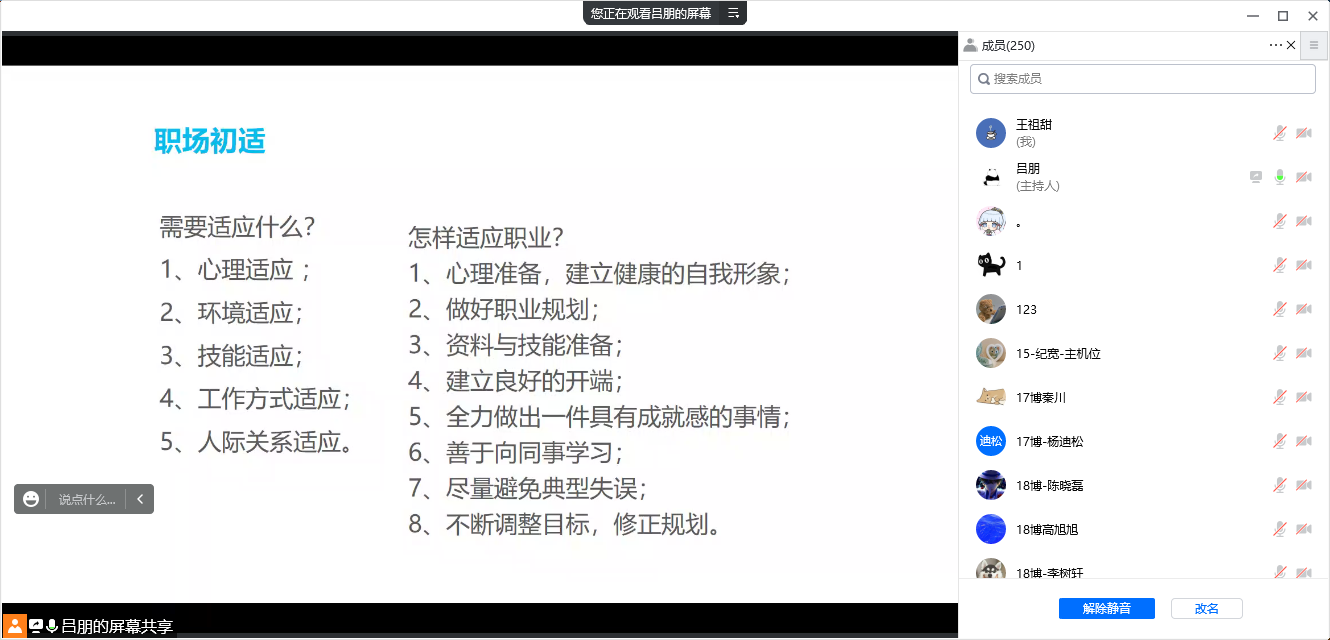
Task: Click the 改名 rename button
Action: tap(1206, 608)
